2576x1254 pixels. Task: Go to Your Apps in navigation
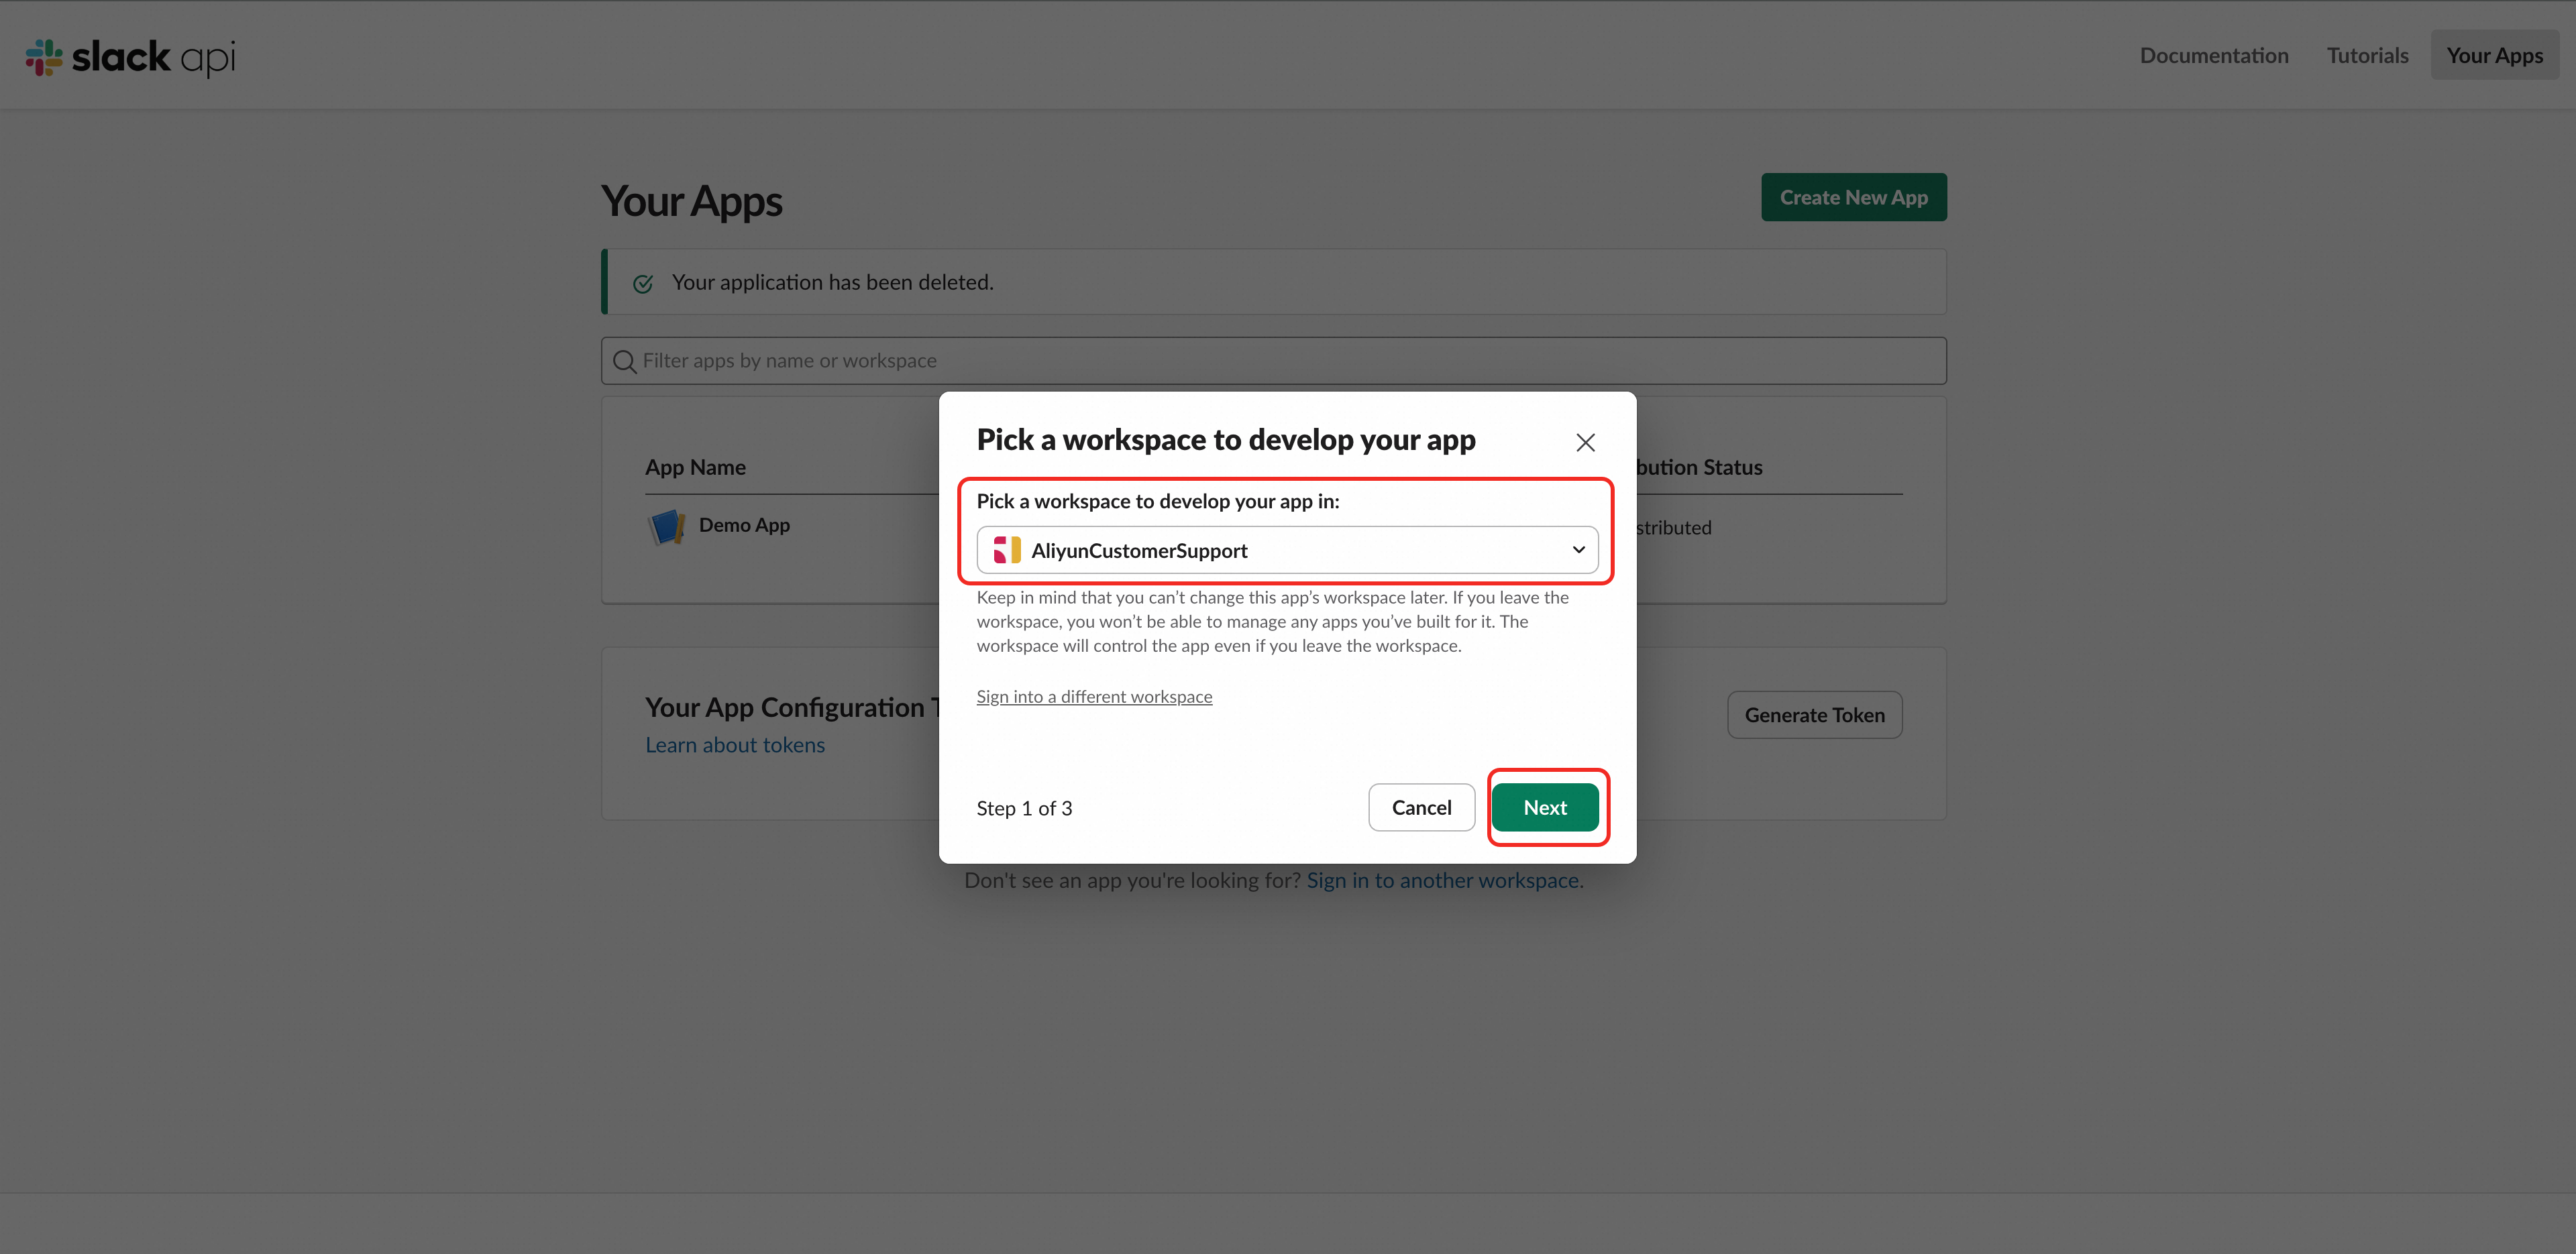point(2494,56)
